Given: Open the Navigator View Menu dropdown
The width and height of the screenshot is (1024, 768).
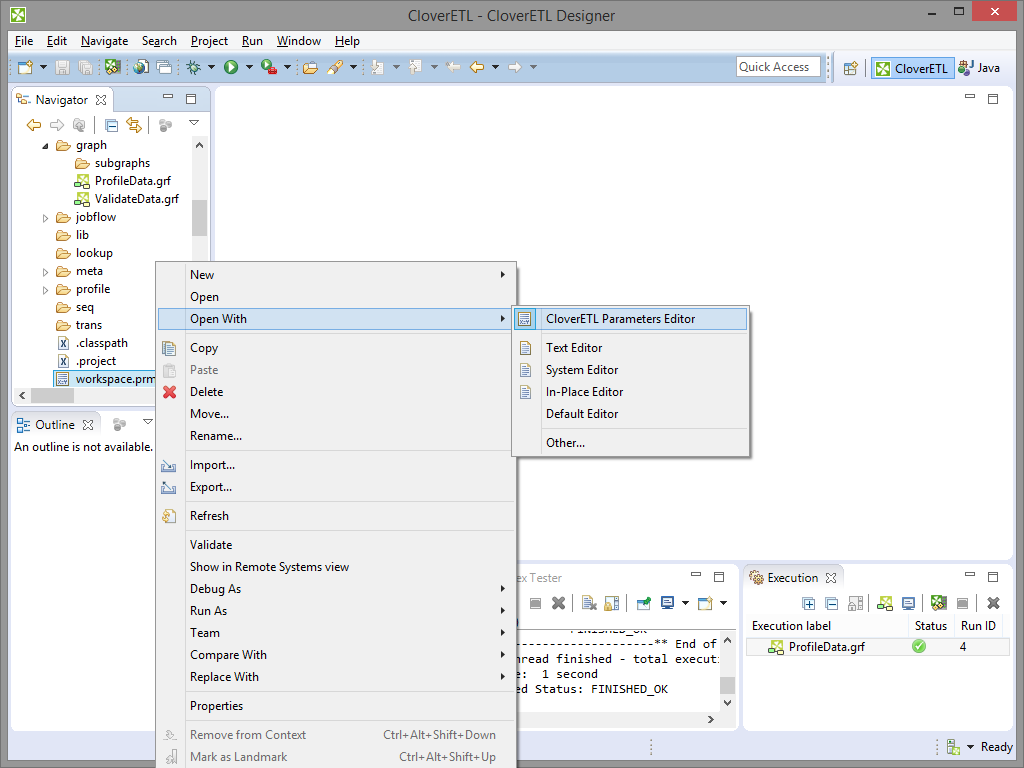Looking at the screenshot, I should [x=194, y=123].
